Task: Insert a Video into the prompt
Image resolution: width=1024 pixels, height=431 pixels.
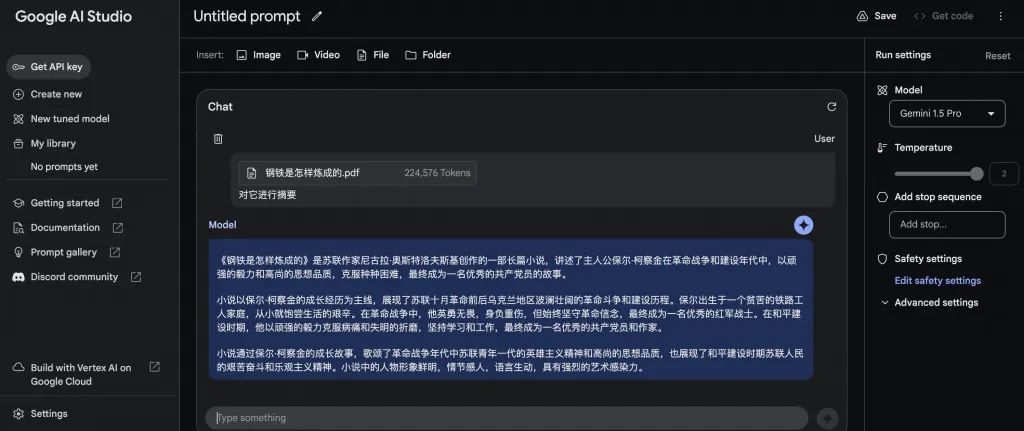Action: point(318,55)
